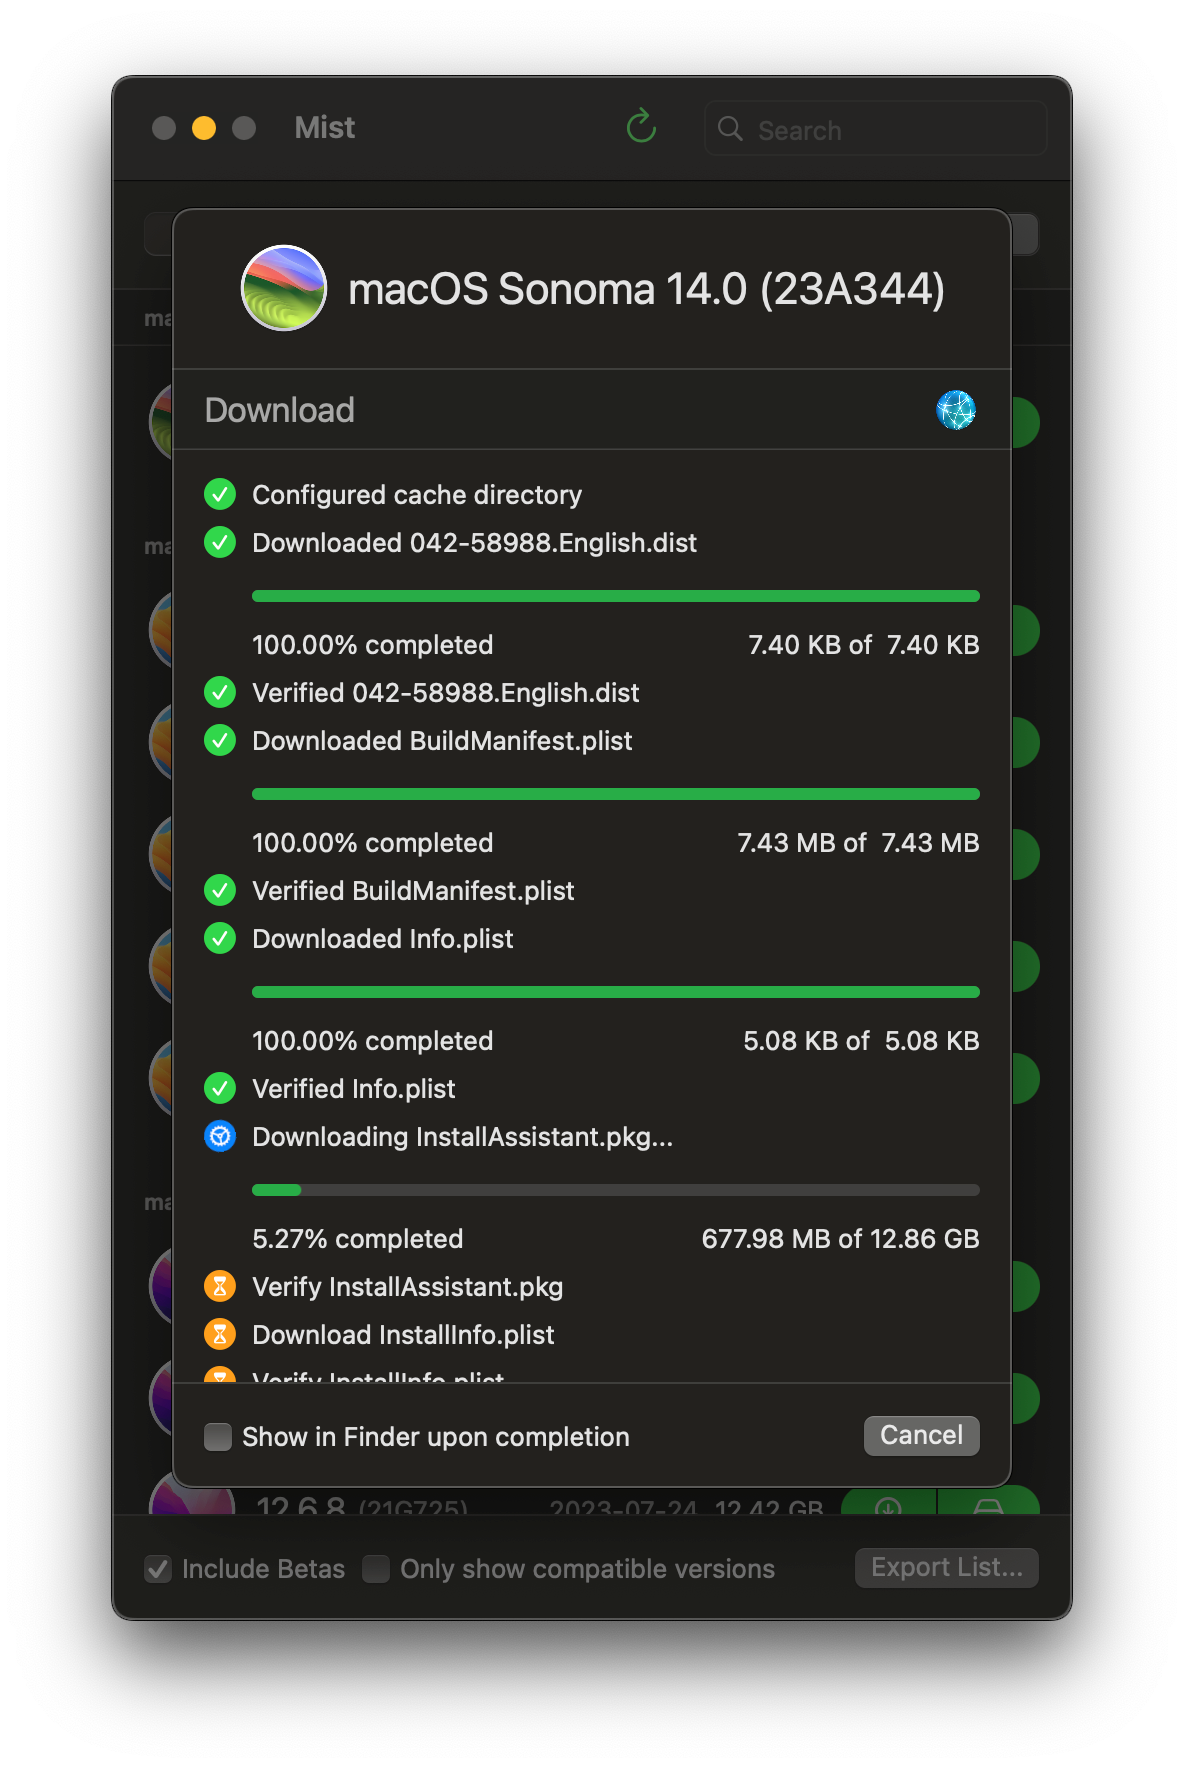Click the hourglass icon next to Verify InstallAssistant.pkg
Image resolution: width=1184 pixels, height=1768 pixels.
220,1286
